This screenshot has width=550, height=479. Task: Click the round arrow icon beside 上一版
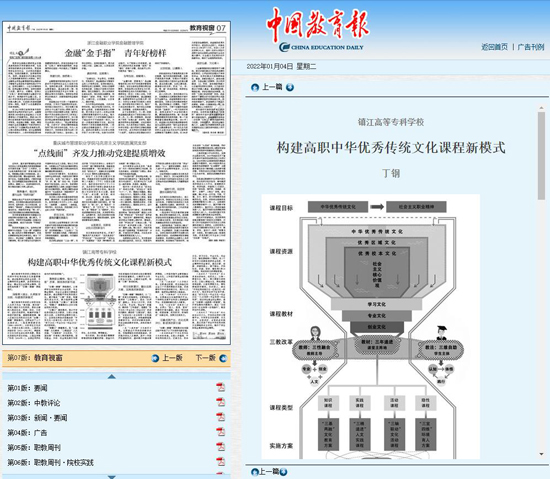pos(155,358)
